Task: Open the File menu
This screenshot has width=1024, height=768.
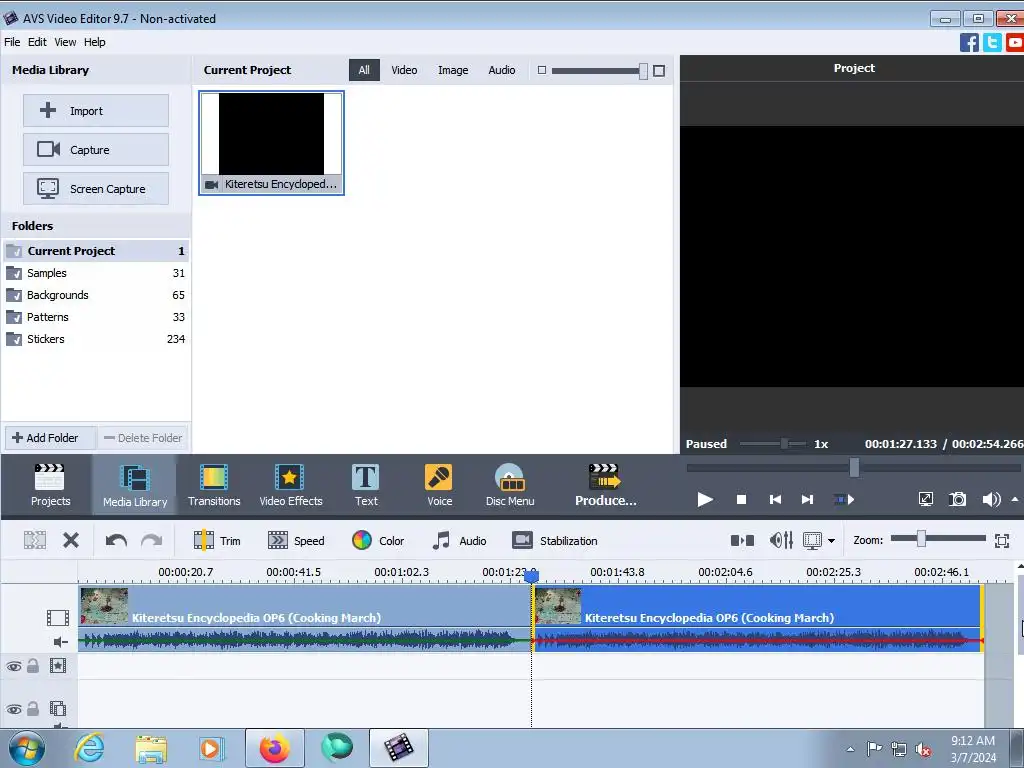Action: (12, 42)
